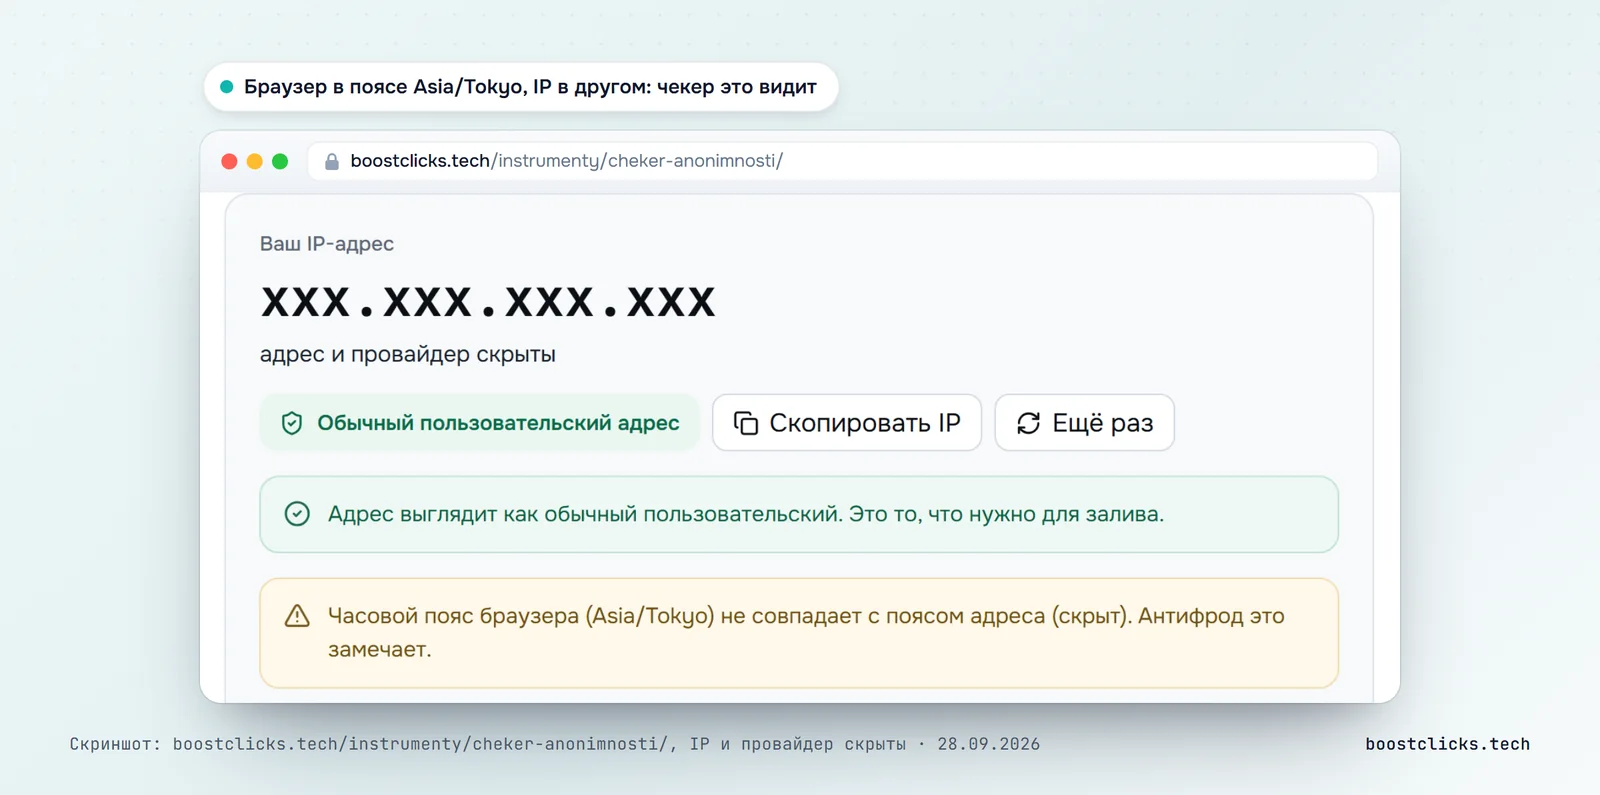The width and height of the screenshot is (1600, 795).
Task: Click the Скопировать IP button
Action: click(x=847, y=423)
